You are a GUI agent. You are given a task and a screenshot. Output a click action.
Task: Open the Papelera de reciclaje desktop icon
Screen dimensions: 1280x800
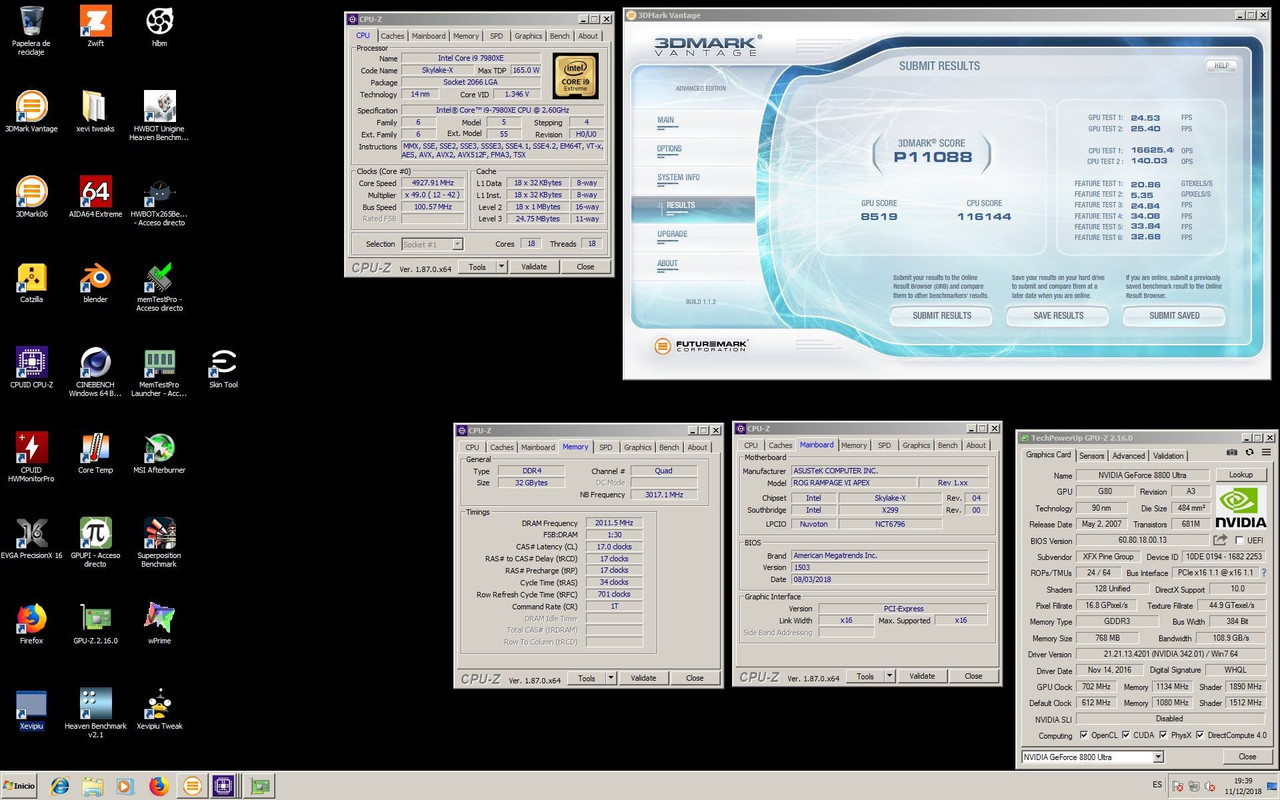tap(31, 21)
